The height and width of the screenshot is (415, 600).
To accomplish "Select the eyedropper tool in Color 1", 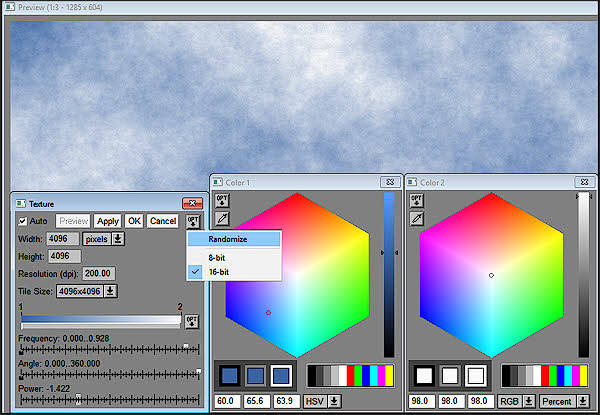I will [222, 218].
